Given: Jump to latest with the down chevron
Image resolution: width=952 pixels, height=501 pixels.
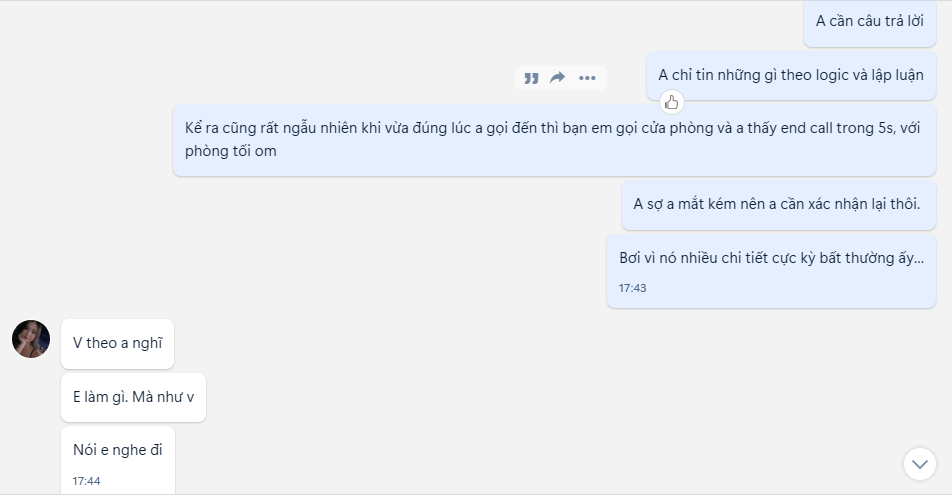Looking at the screenshot, I should 919,463.
